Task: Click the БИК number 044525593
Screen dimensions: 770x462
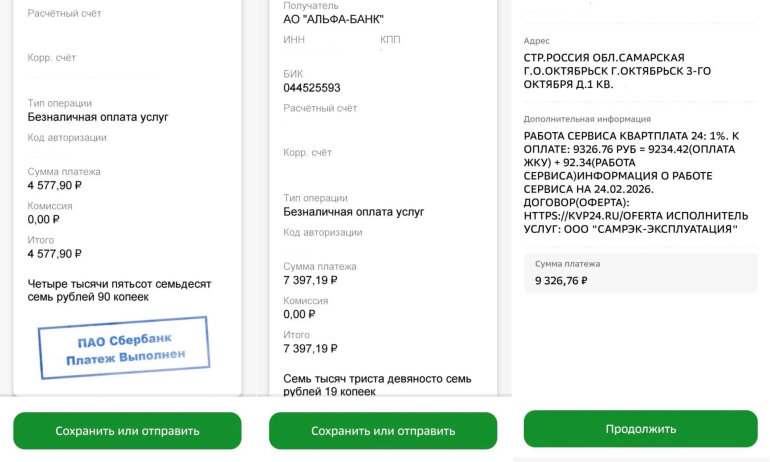Action: point(312,88)
